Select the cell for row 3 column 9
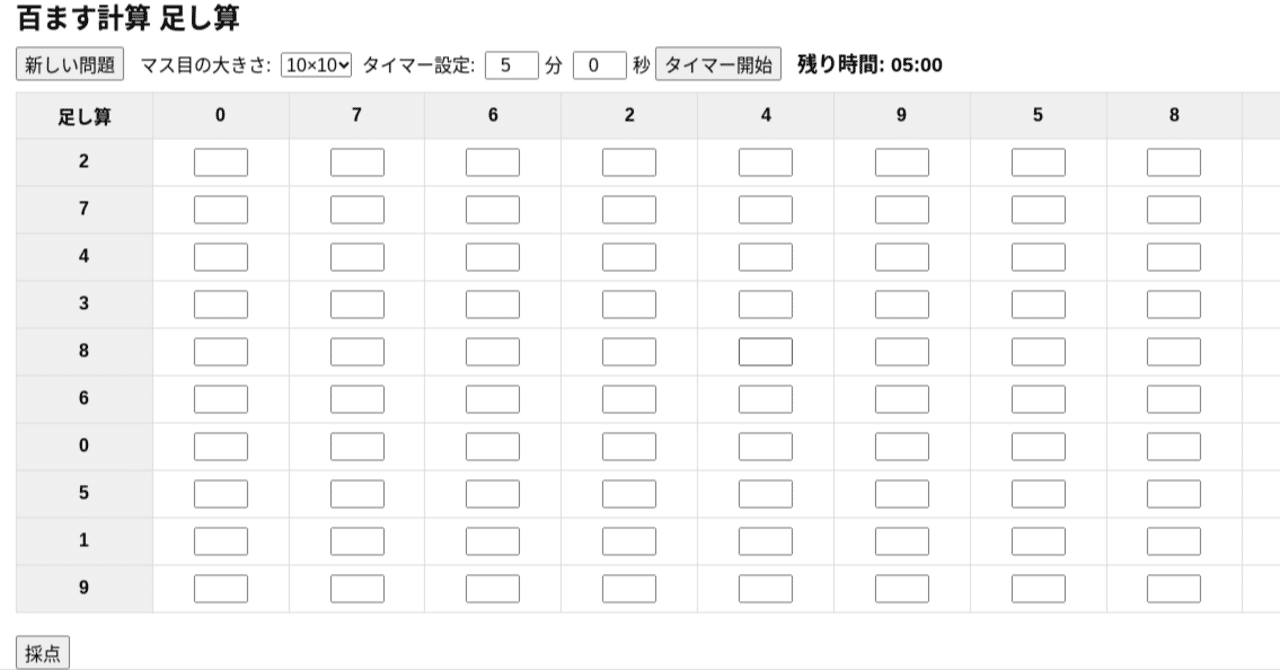 [x=901, y=304]
